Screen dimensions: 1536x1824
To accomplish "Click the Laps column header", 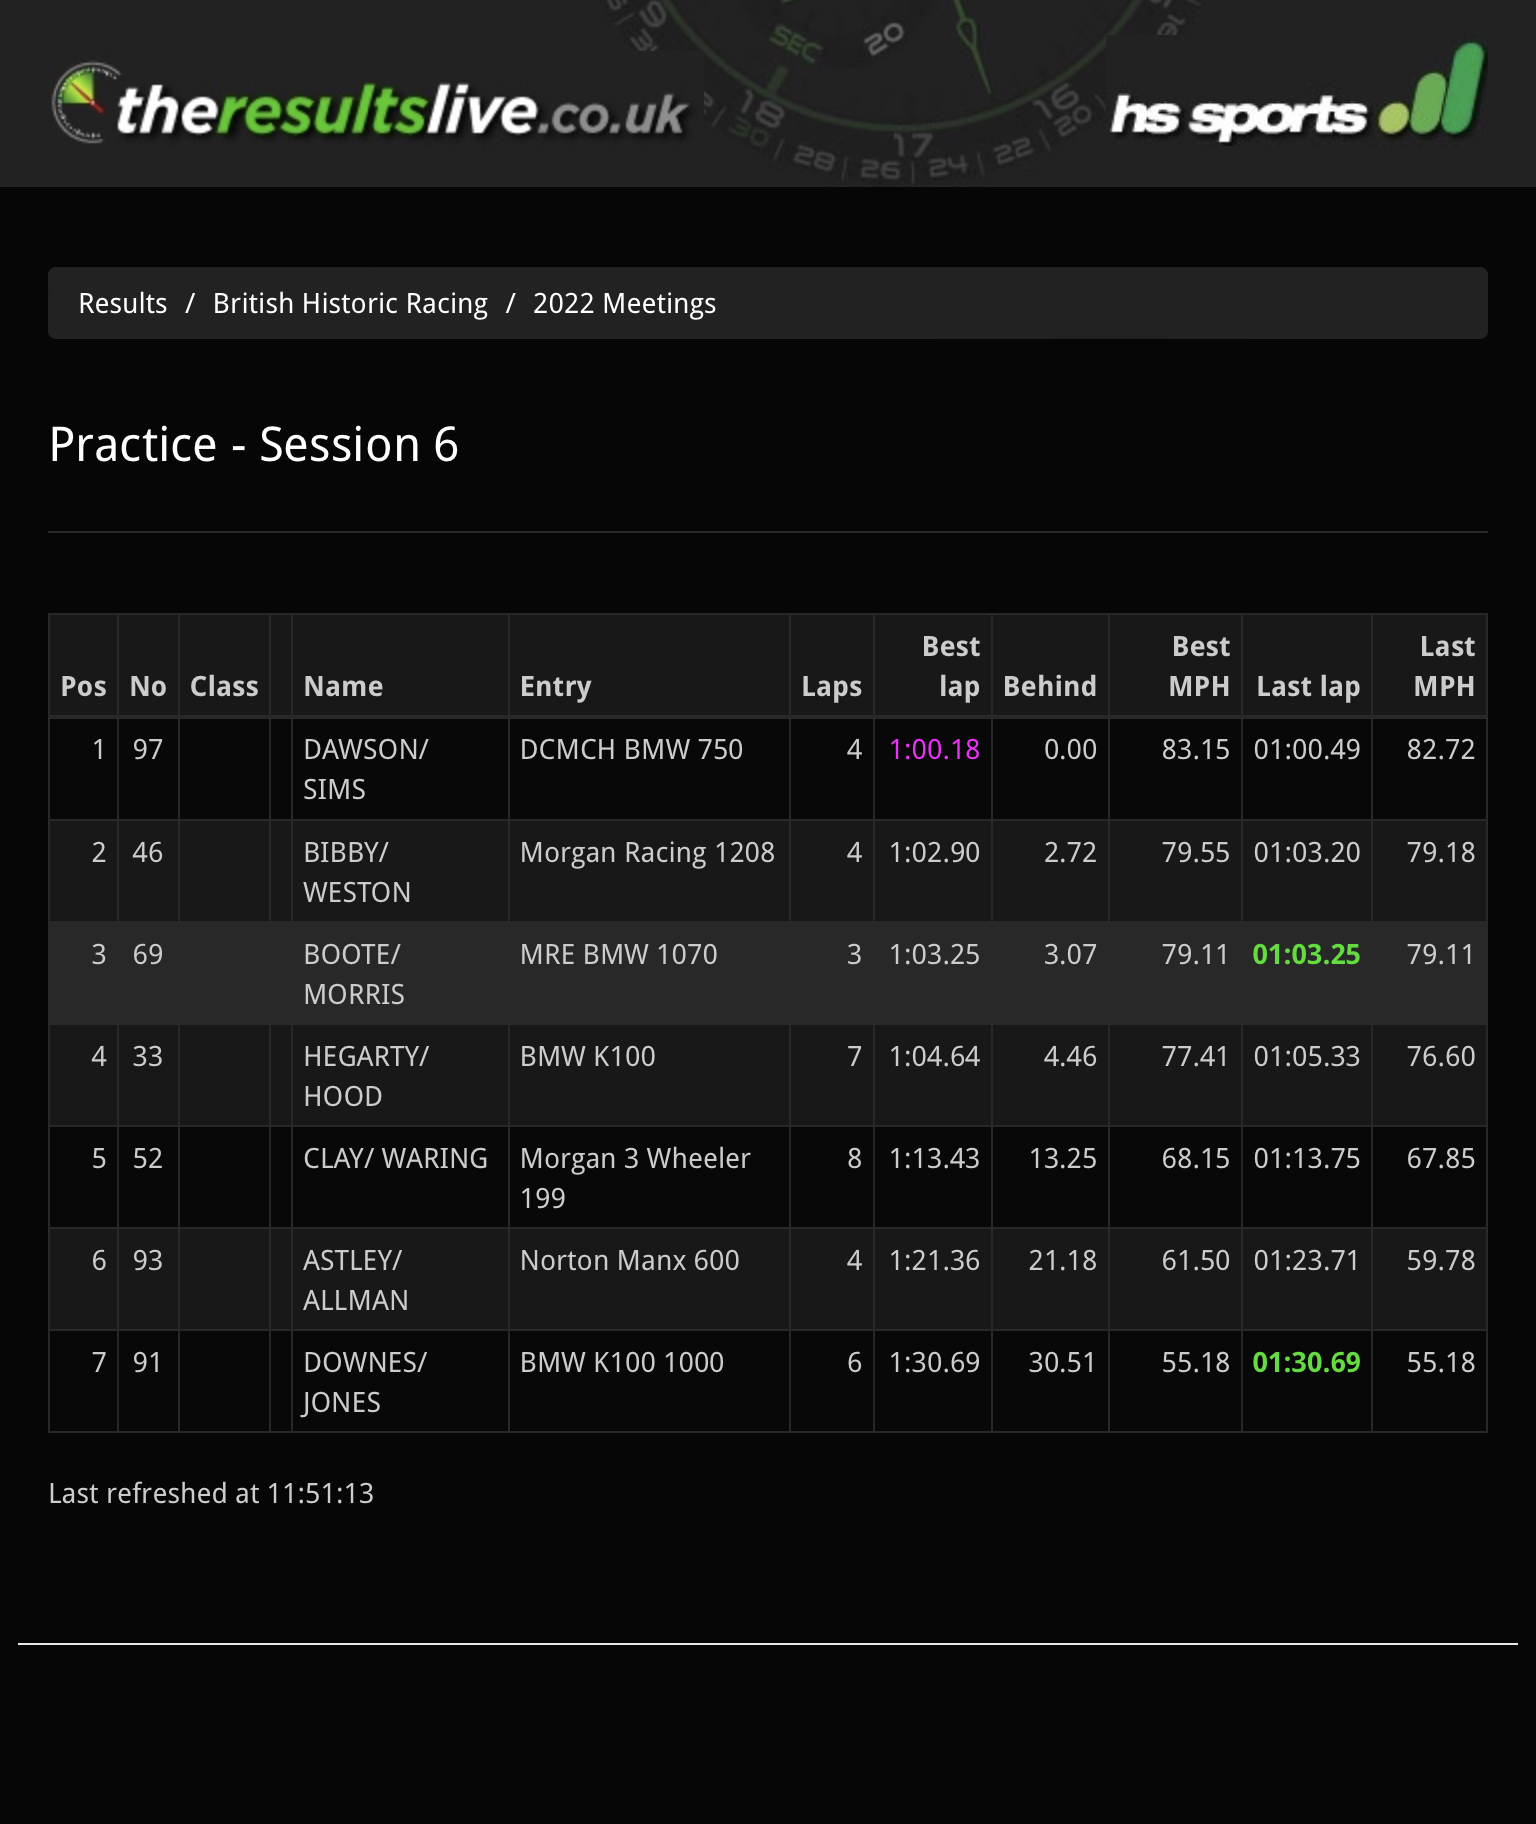I will pyautogui.click(x=831, y=686).
